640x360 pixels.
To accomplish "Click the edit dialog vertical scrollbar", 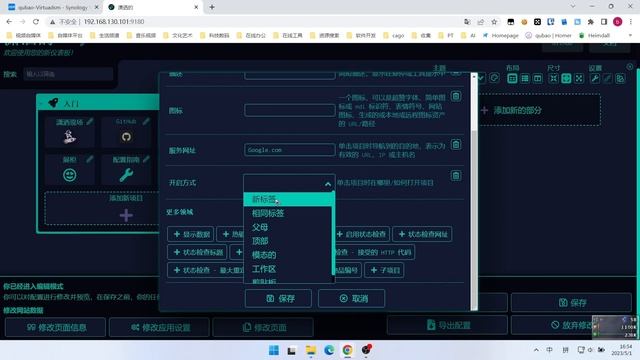I will [x=474, y=192].
